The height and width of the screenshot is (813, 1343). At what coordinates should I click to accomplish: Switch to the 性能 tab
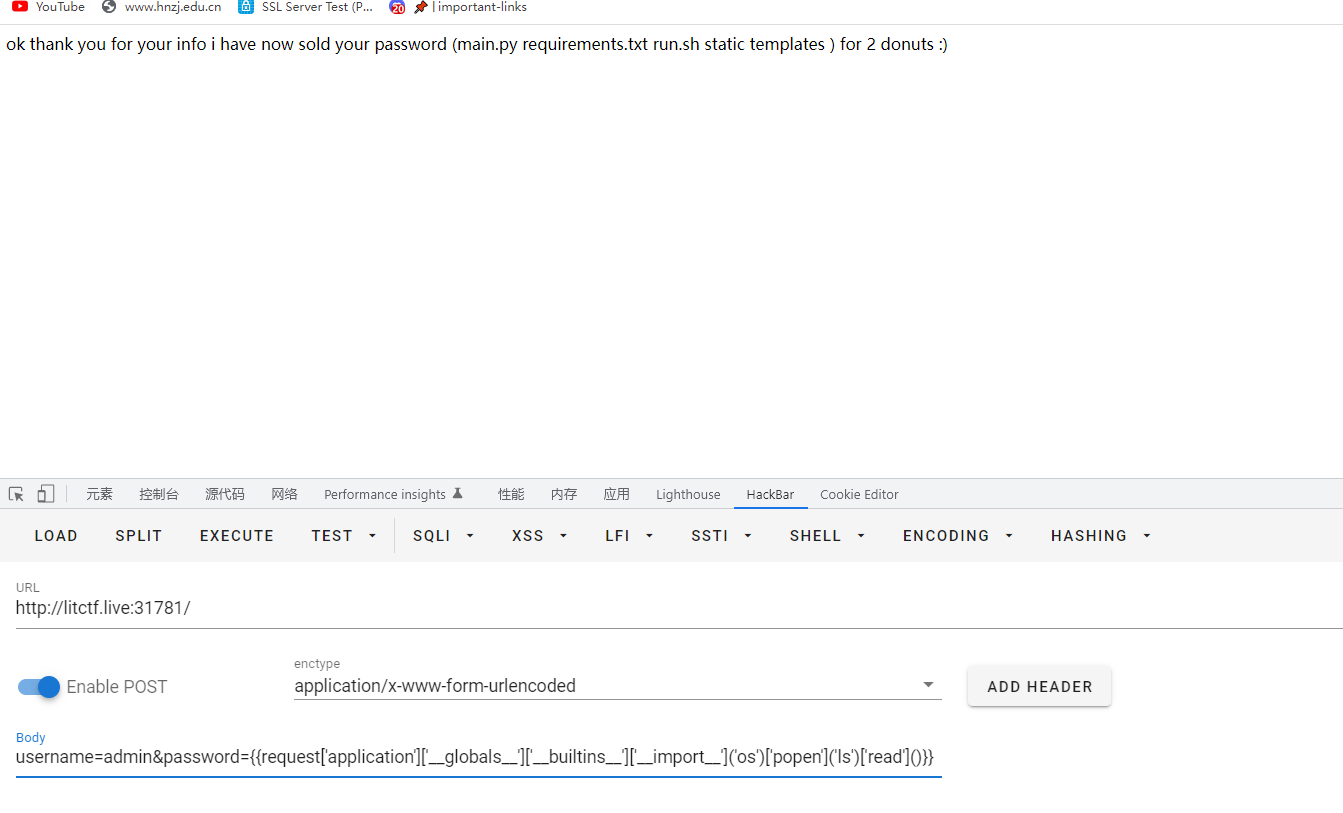511,494
